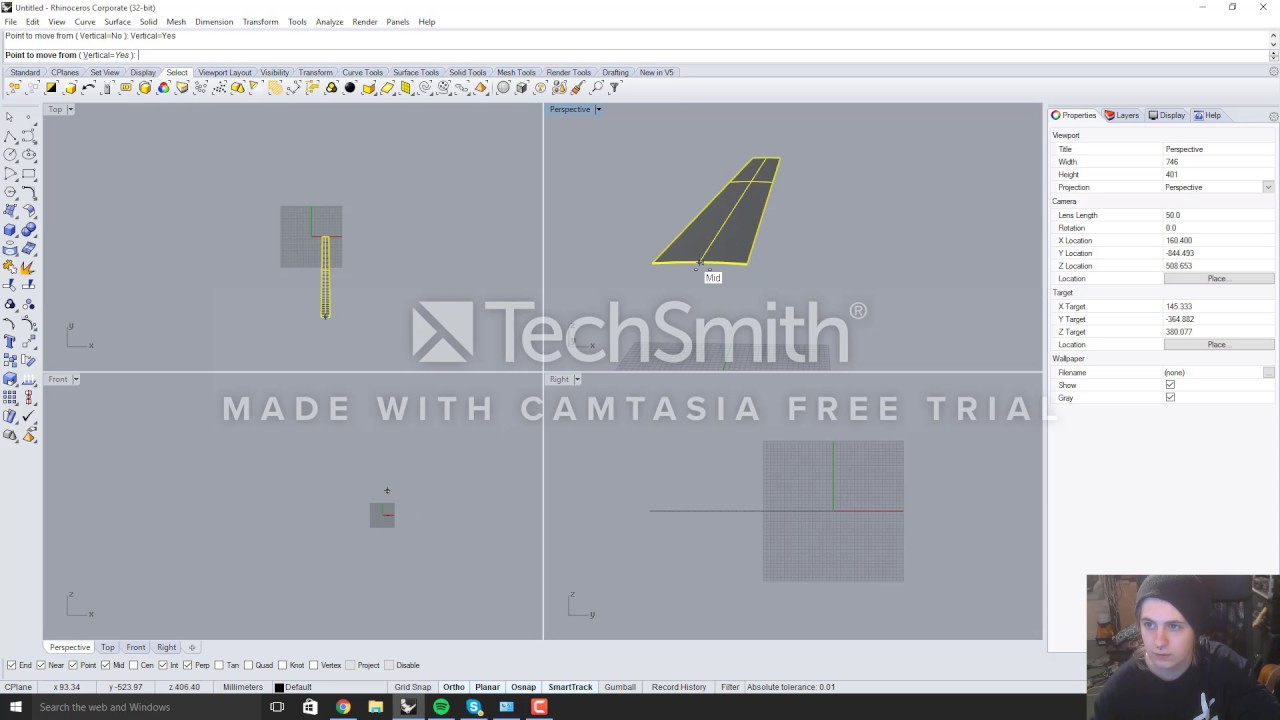Open File Explorer from the taskbar

tap(376, 707)
